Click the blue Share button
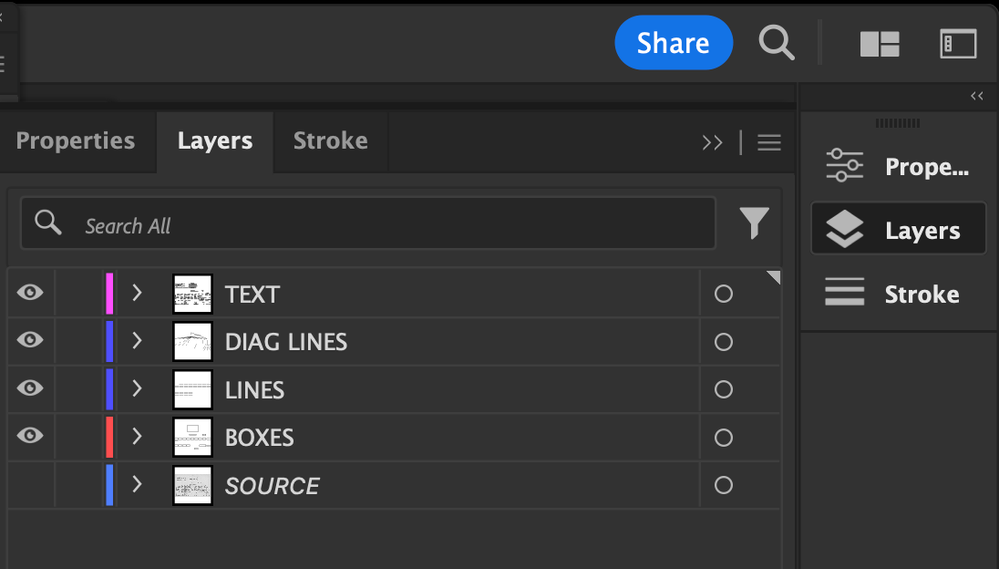This screenshot has width=999, height=569. pos(673,43)
